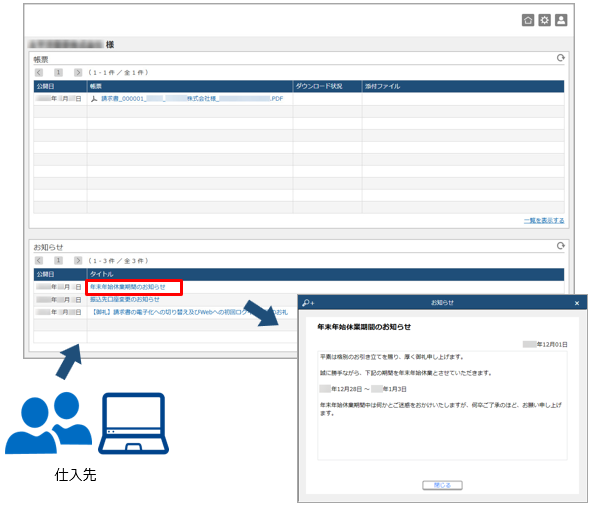Go to next page in 帳票 list
The width and height of the screenshot is (591, 508).
[x=78, y=72]
